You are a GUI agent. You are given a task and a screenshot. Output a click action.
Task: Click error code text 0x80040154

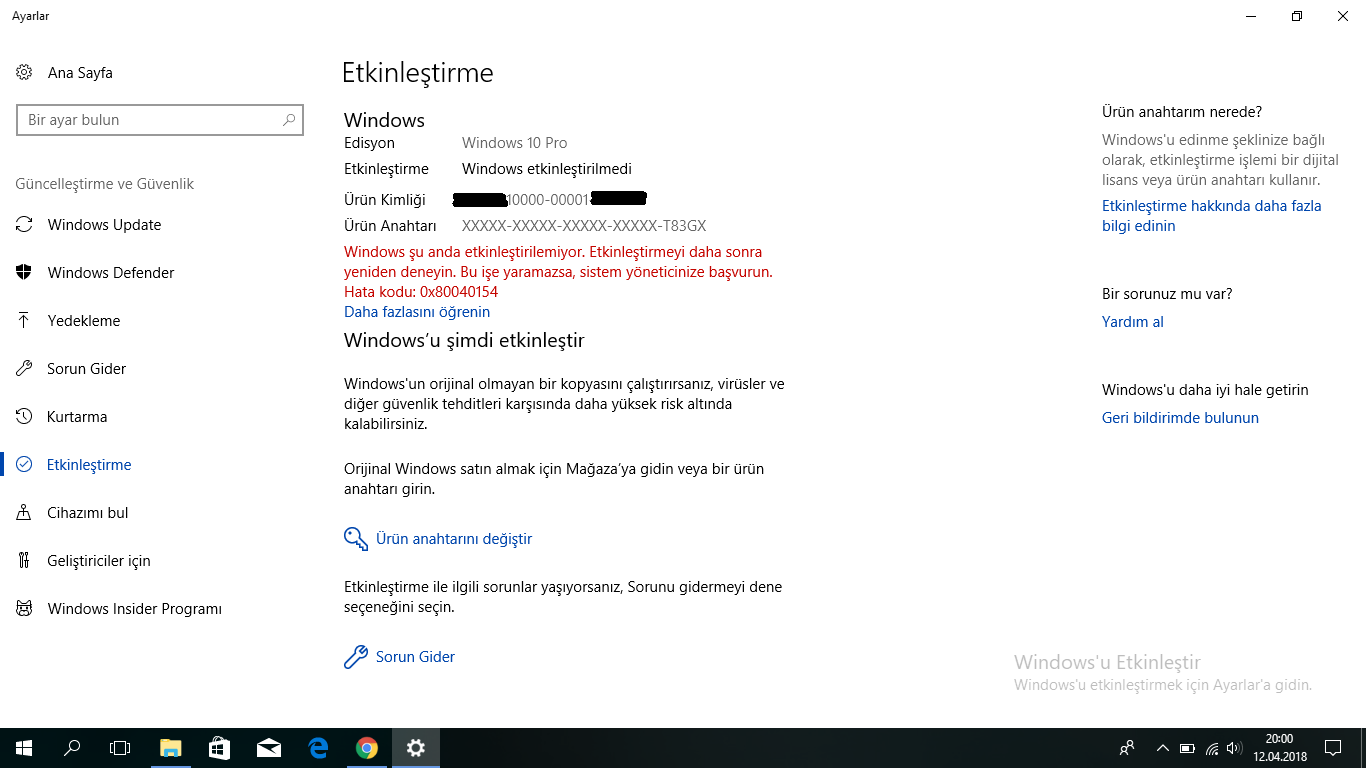point(459,292)
